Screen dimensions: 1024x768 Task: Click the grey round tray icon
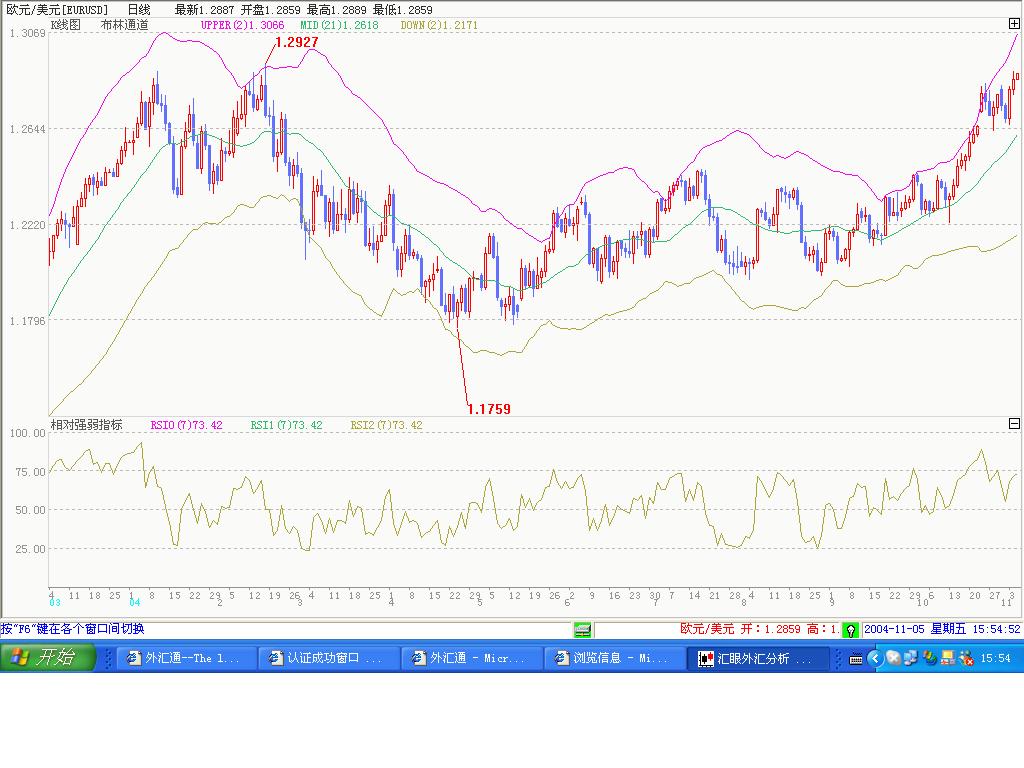pos(893,658)
